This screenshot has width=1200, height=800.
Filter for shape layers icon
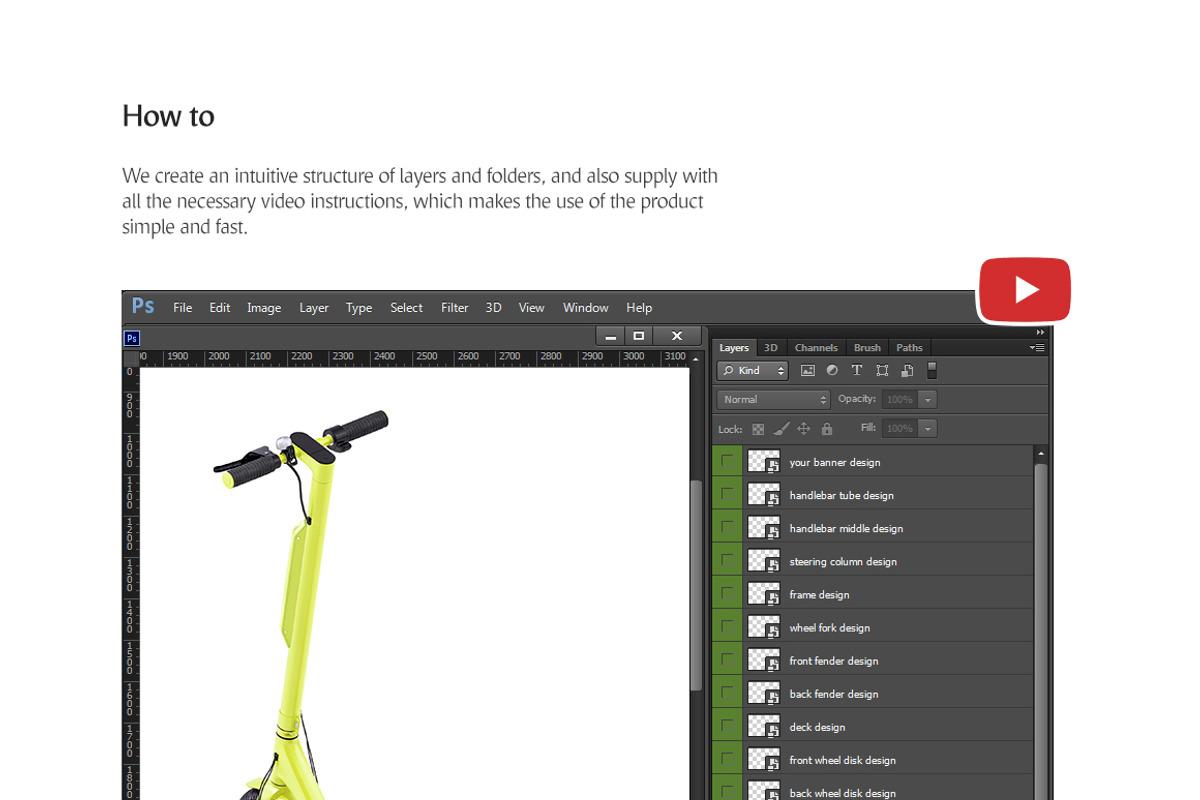882,370
